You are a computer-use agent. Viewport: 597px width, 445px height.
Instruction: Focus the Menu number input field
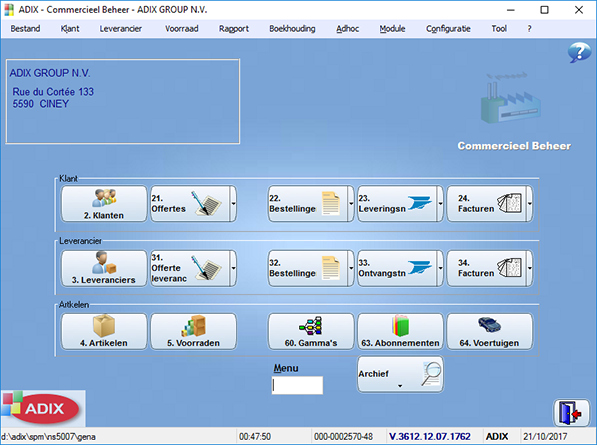[x=297, y=385]
